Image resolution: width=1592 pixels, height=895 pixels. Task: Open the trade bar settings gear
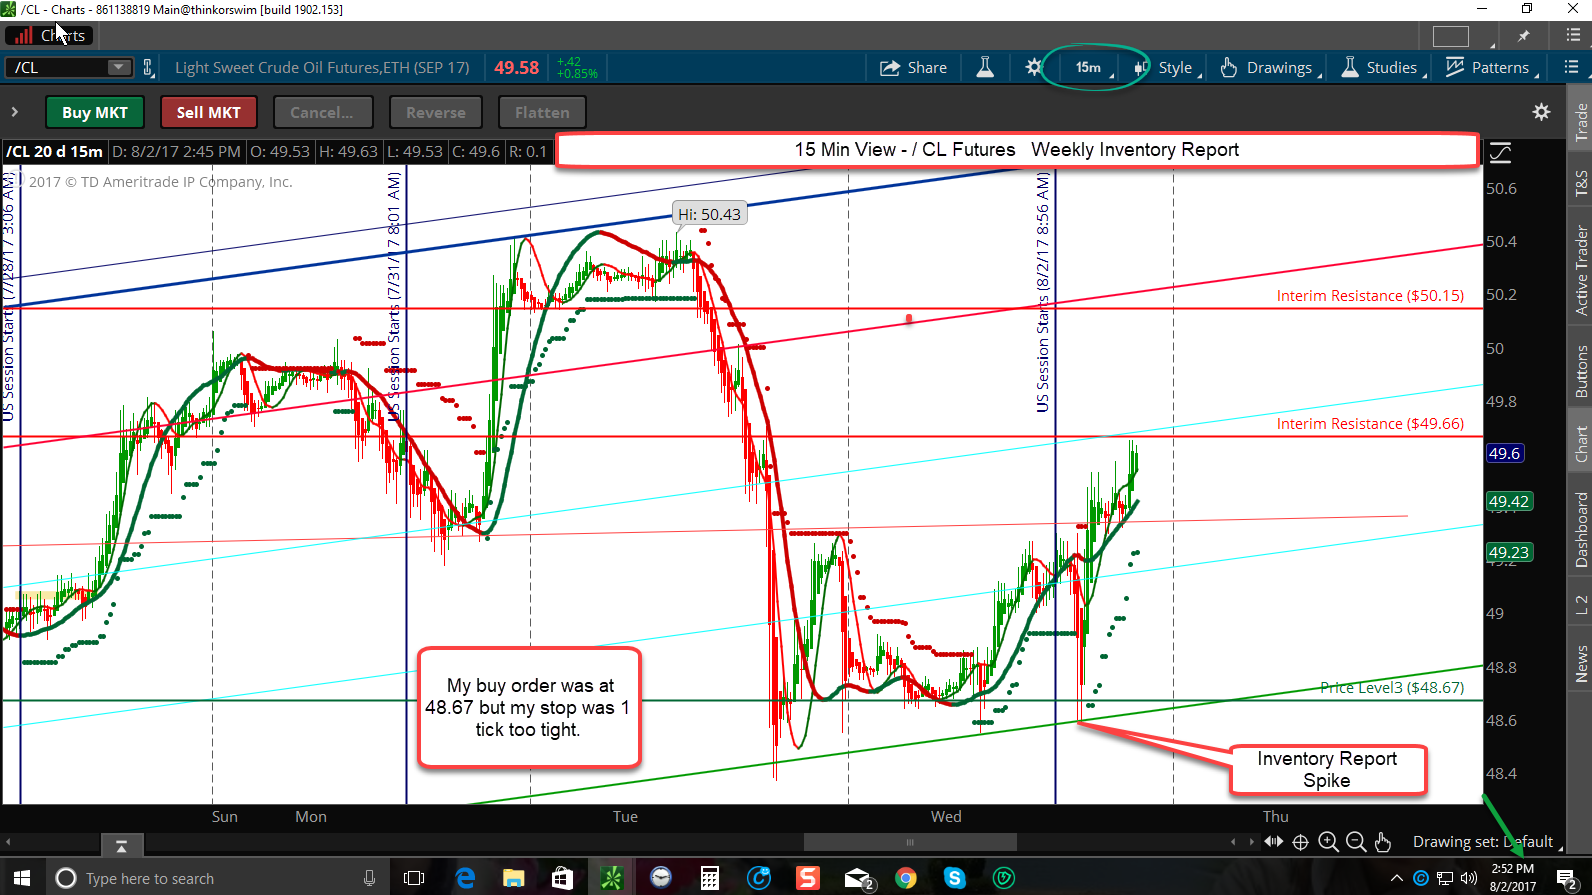(x=1542, y=112)
